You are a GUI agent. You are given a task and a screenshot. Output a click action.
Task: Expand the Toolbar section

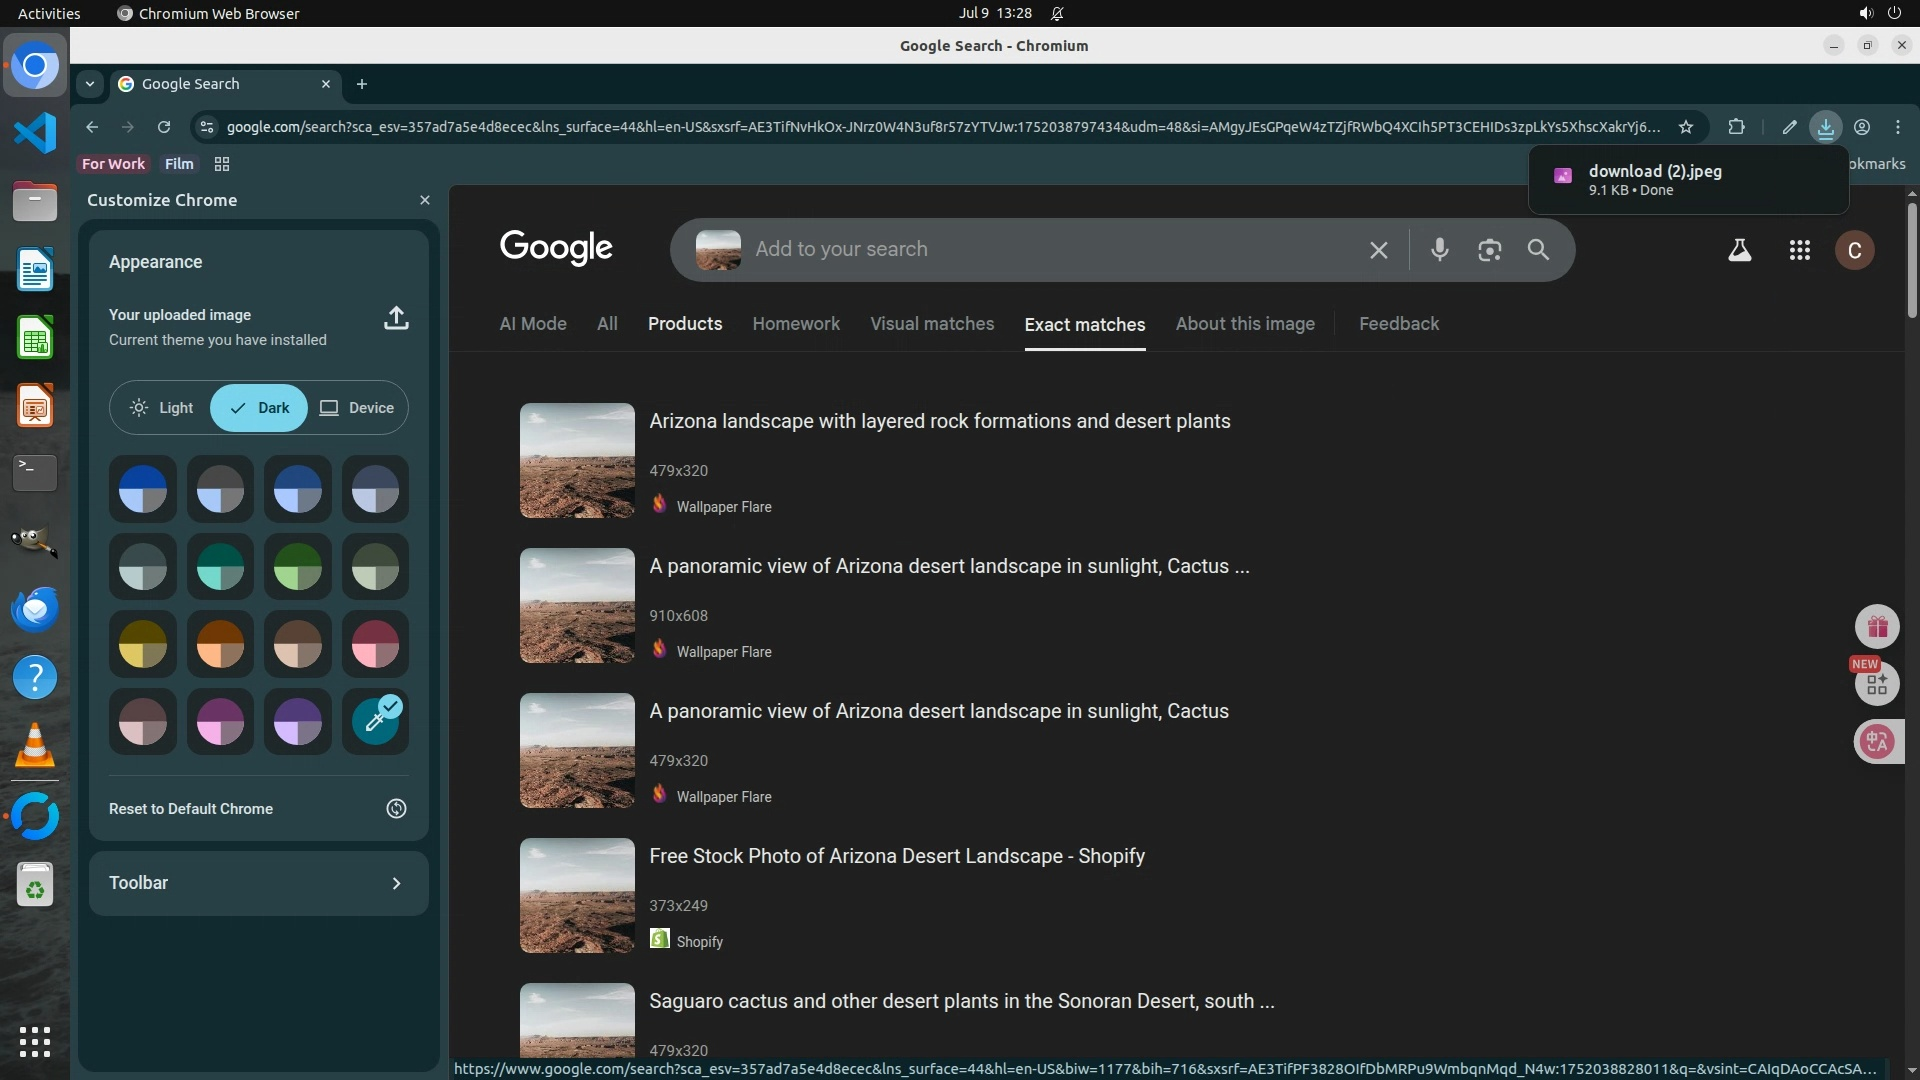click(x=396, y=883)
